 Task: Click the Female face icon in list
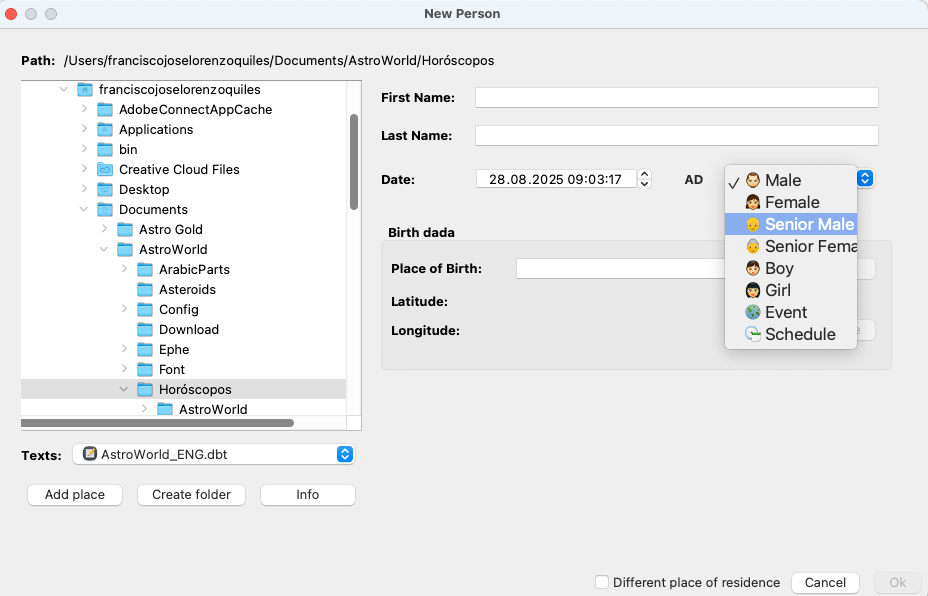[752, 202]
